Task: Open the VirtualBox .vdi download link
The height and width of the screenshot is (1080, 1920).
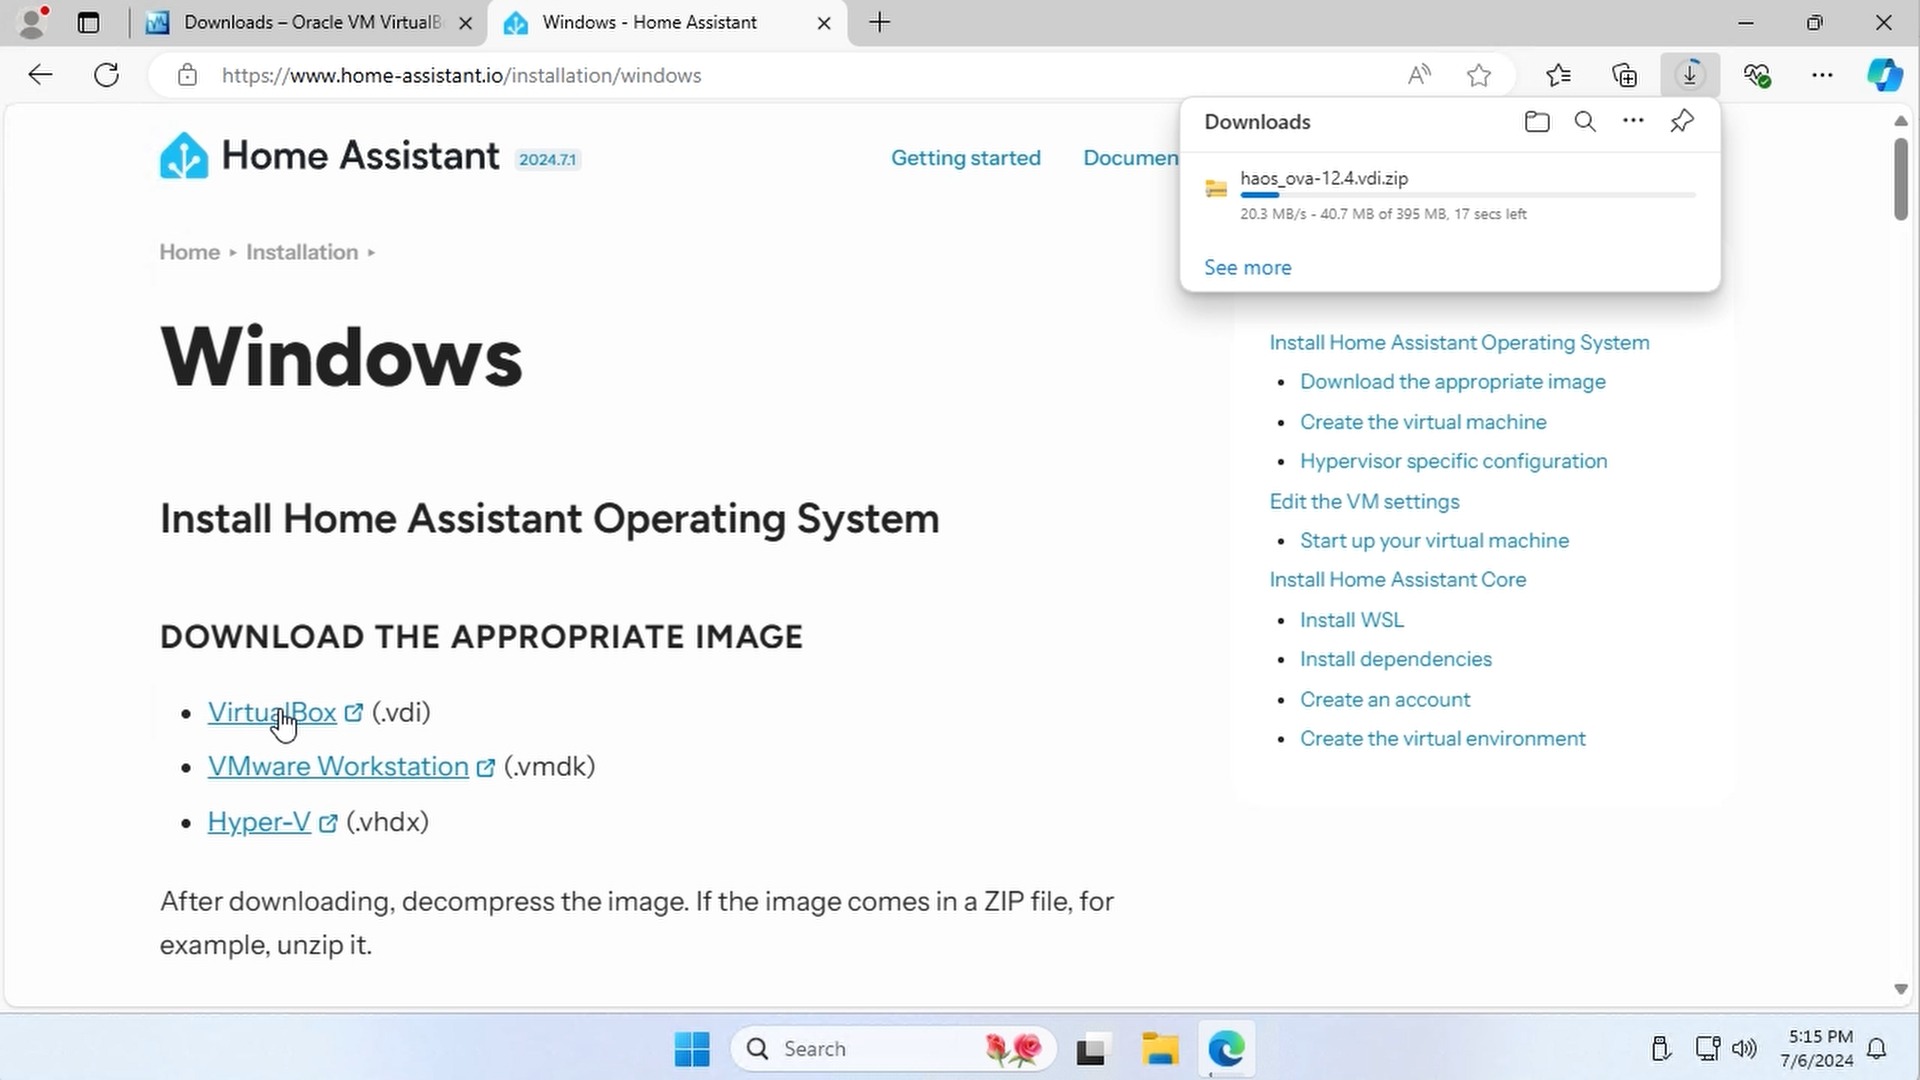Action: (x=272, y=712)
